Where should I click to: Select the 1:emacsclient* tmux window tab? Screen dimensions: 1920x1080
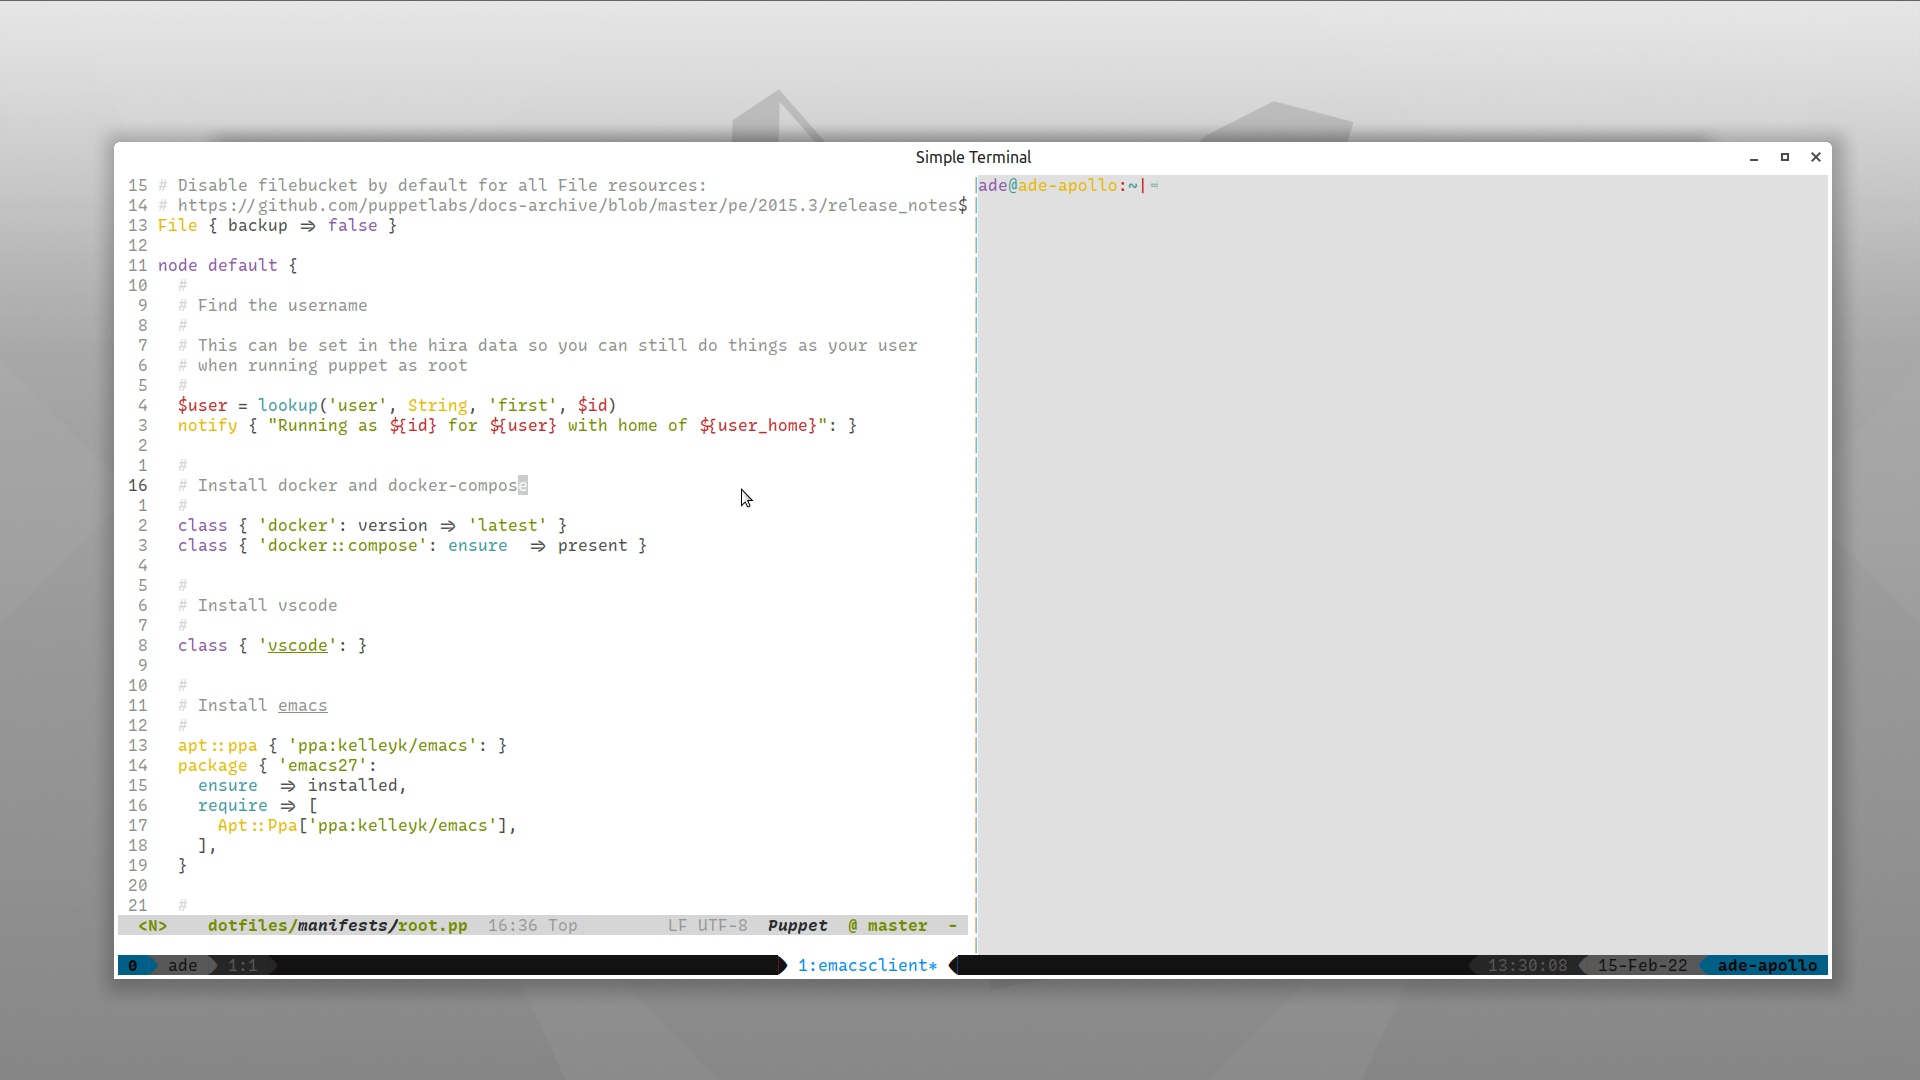click(x=867, y=965)
